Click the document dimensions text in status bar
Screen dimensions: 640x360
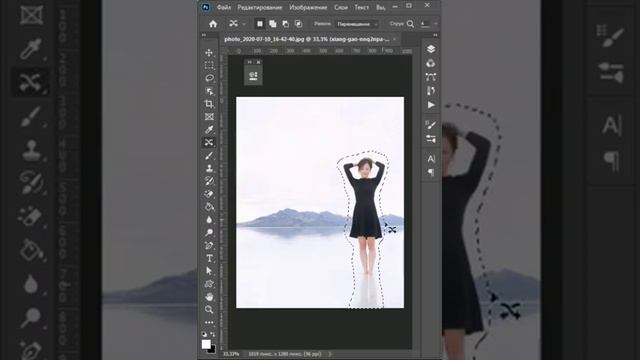284,354
